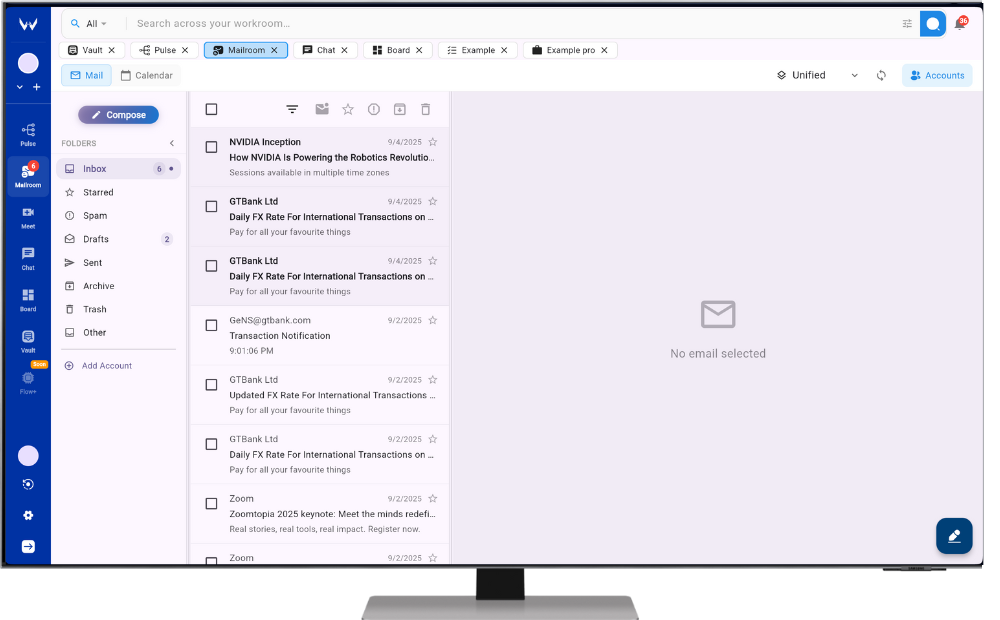Click the workroom search input field
This screenshot has width=1000, height=620.
point(500,24)
